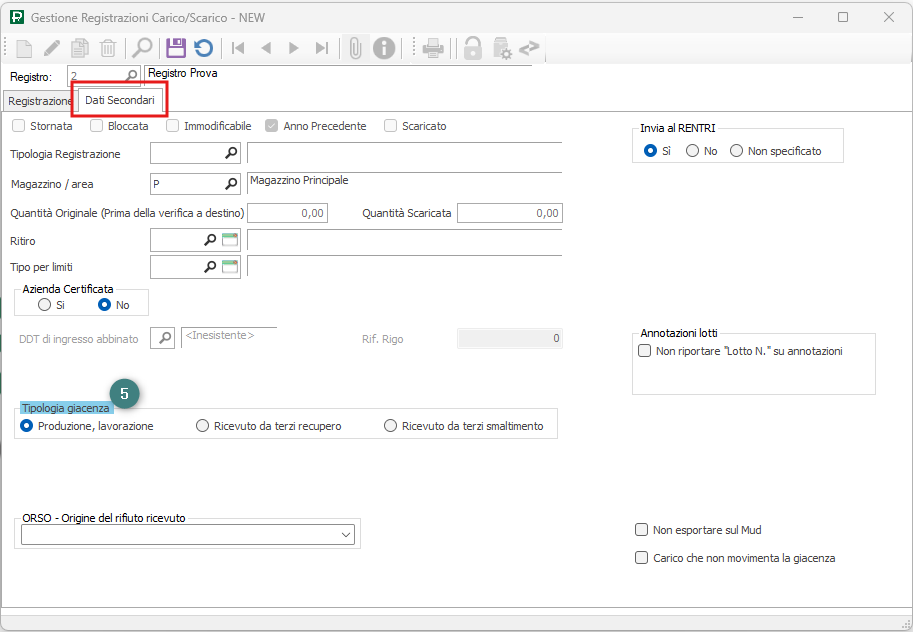The image size is (913, 632).
Task: Choose Ricevuto da terzi recupero
Action: pyautogui.click(x=203, y=426)
